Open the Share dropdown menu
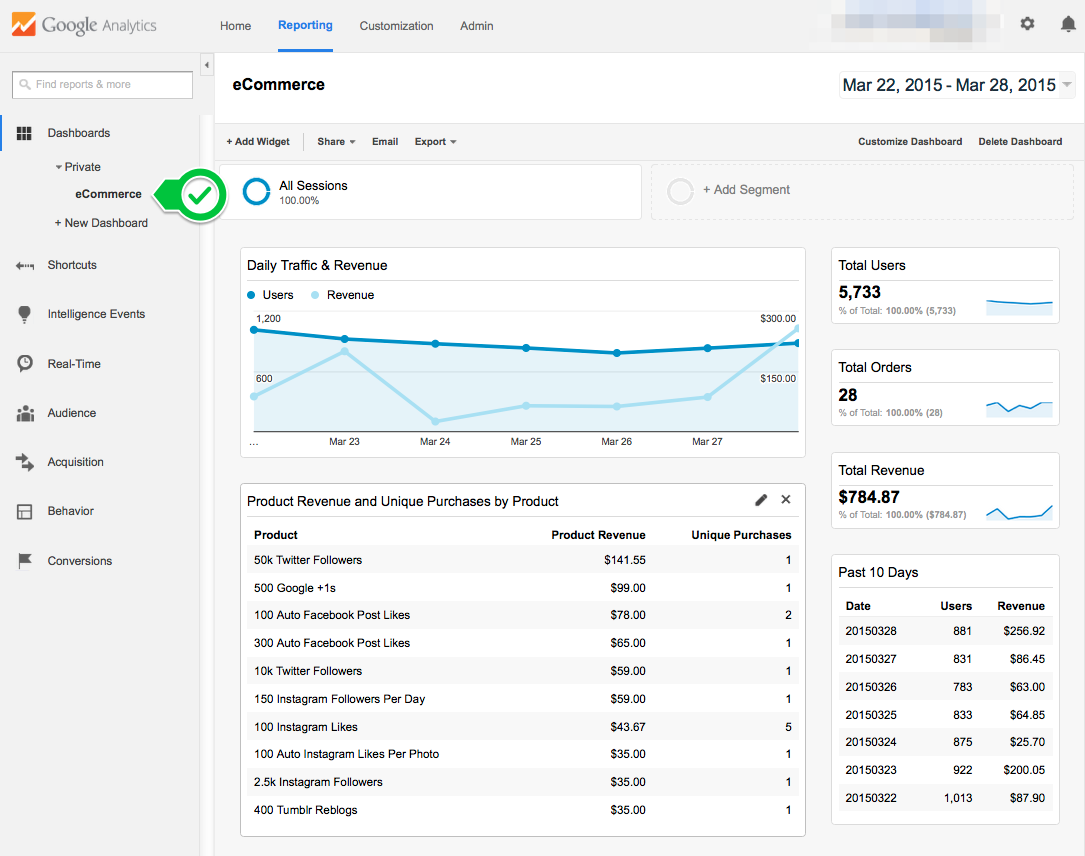Viewport: 1085px width, 856px height. tap(334, 141)
